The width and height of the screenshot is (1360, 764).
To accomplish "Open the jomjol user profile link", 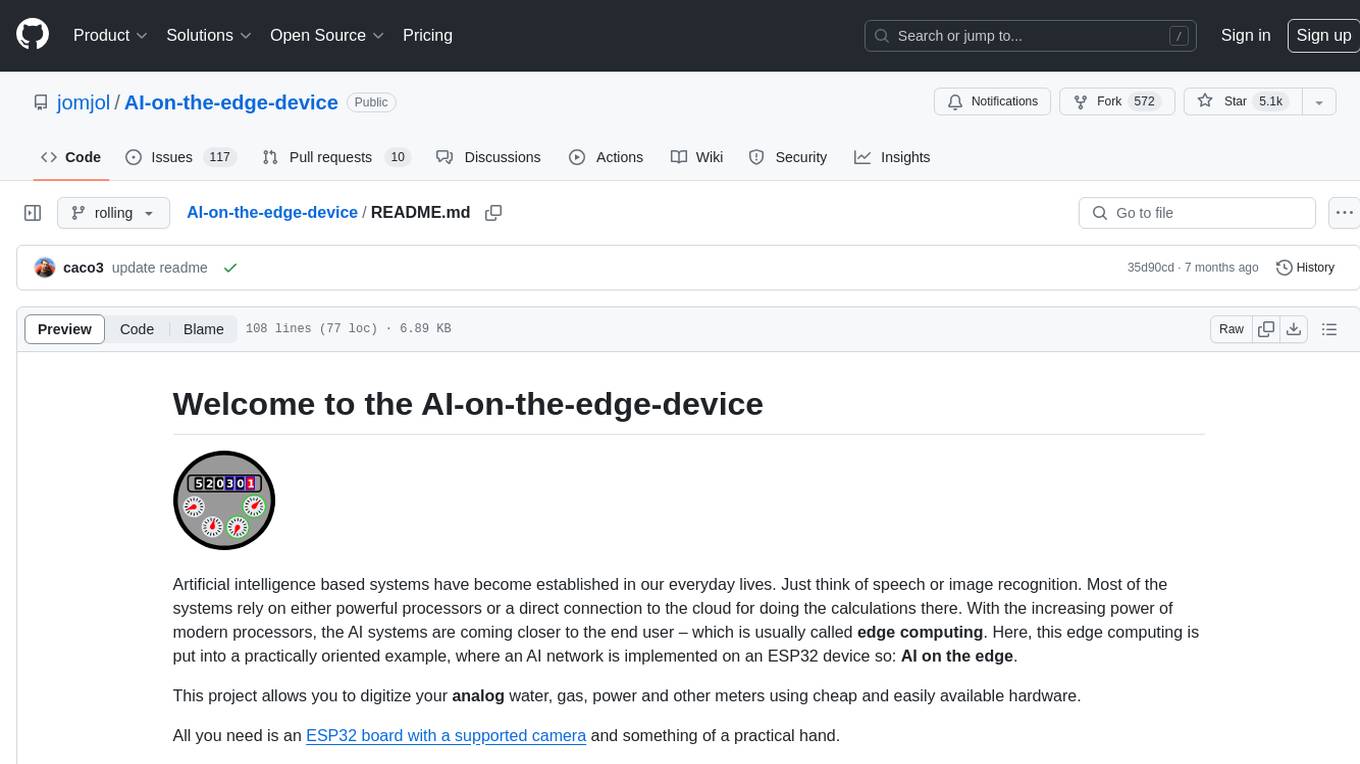I will [84, 102].
